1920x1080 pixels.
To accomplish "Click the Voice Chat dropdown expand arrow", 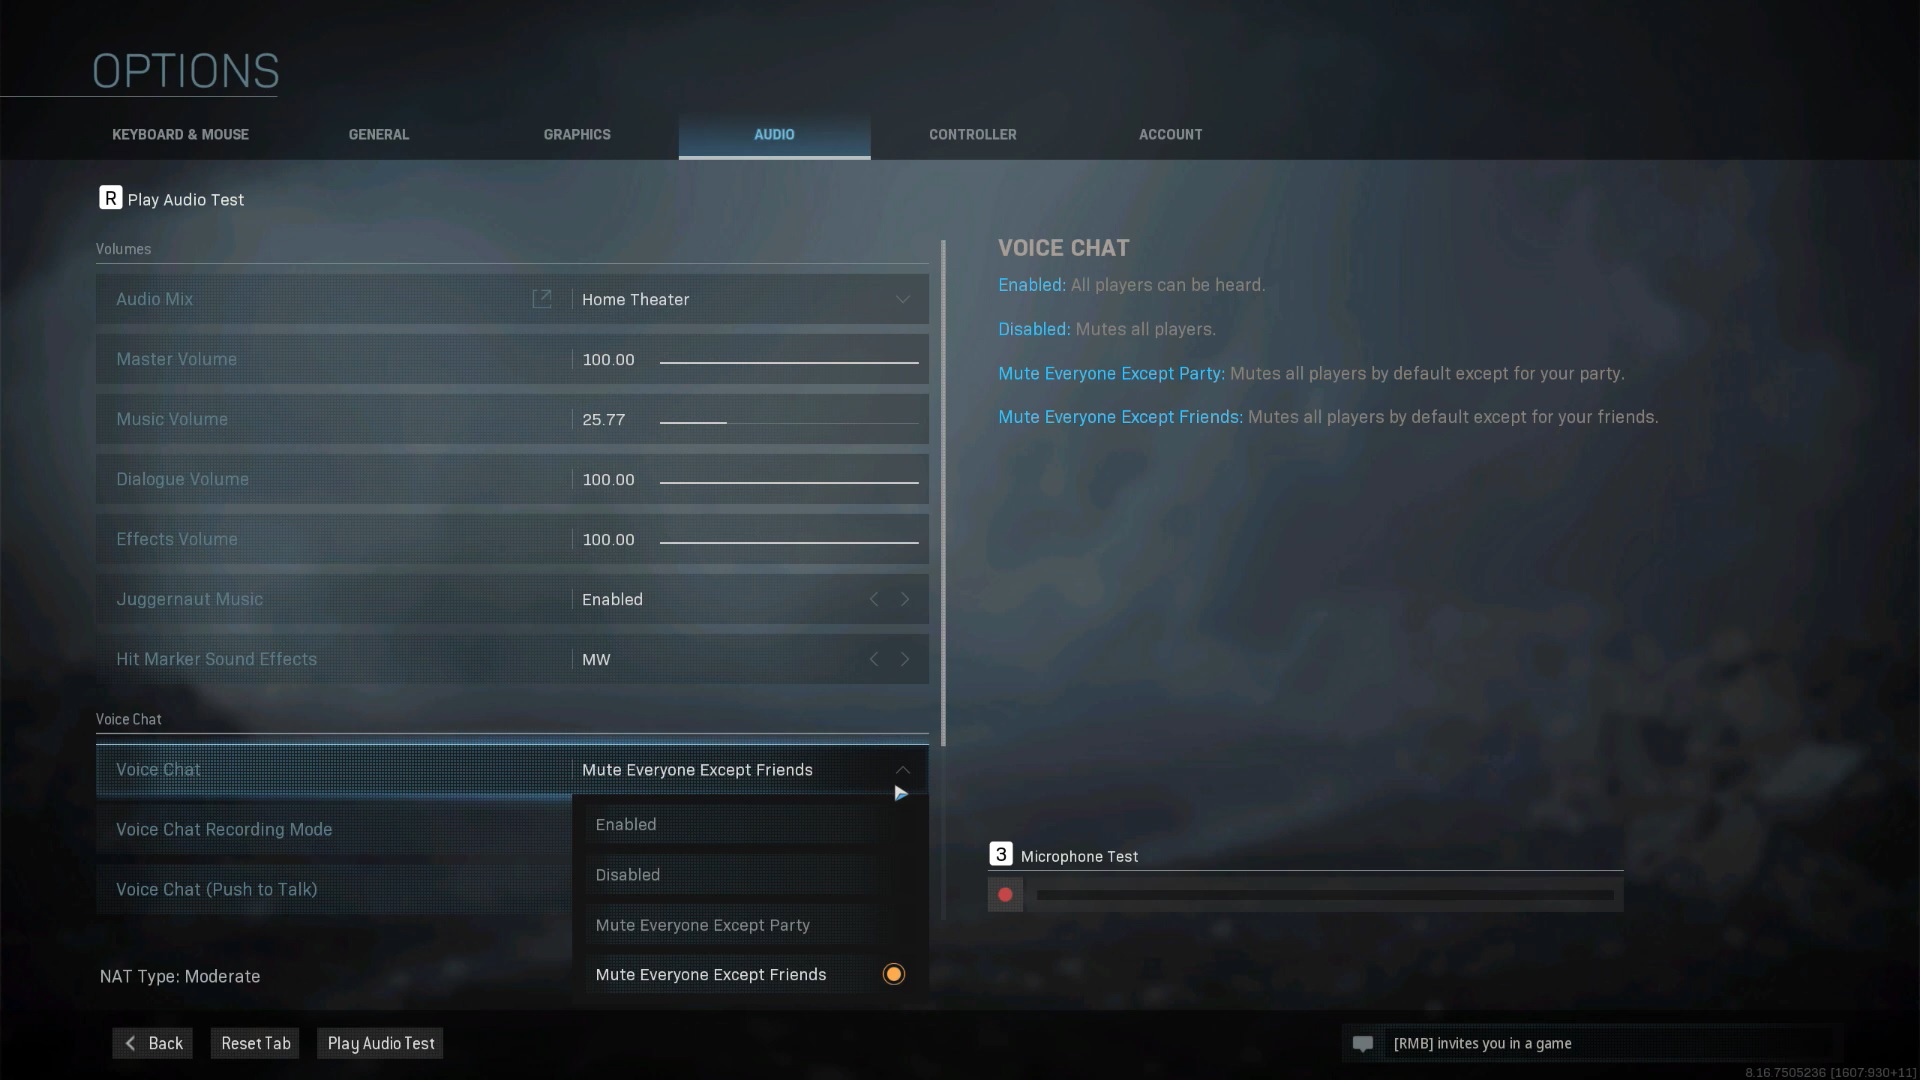I will 902,770.
